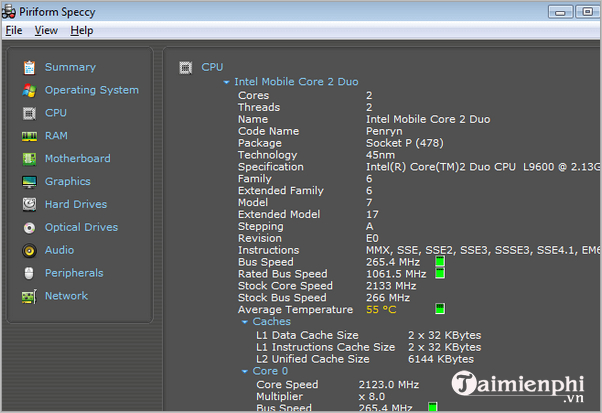Minimize the Piriform Speccy window
This screenshot has height=413, width=602.
[560, 12]
